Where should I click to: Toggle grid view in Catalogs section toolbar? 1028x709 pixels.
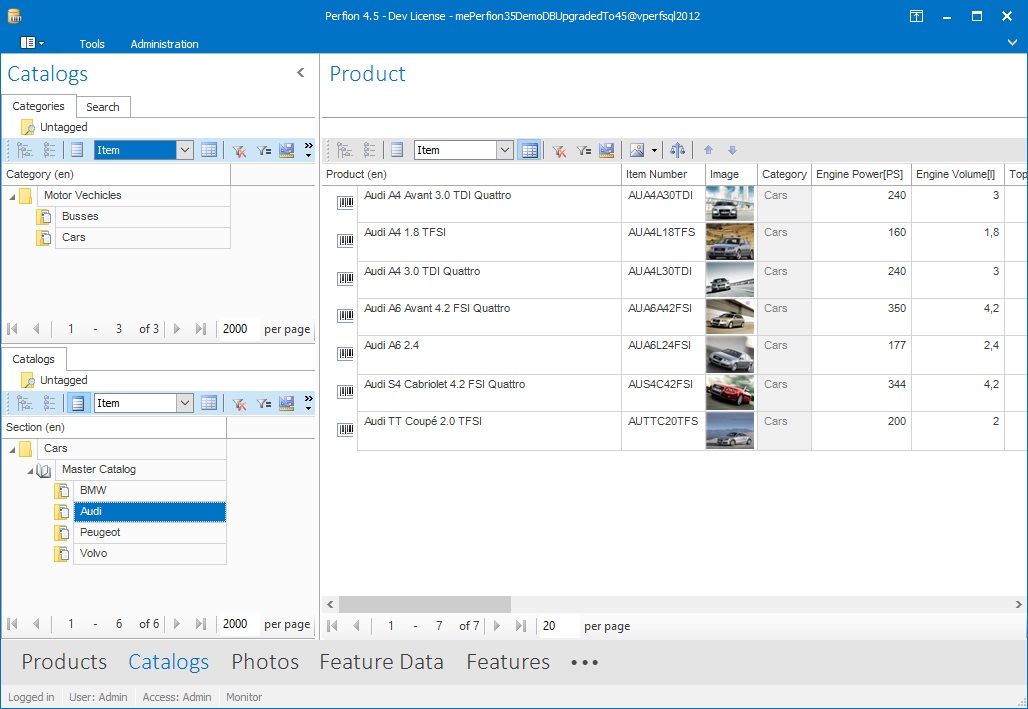tap(208, 403)
